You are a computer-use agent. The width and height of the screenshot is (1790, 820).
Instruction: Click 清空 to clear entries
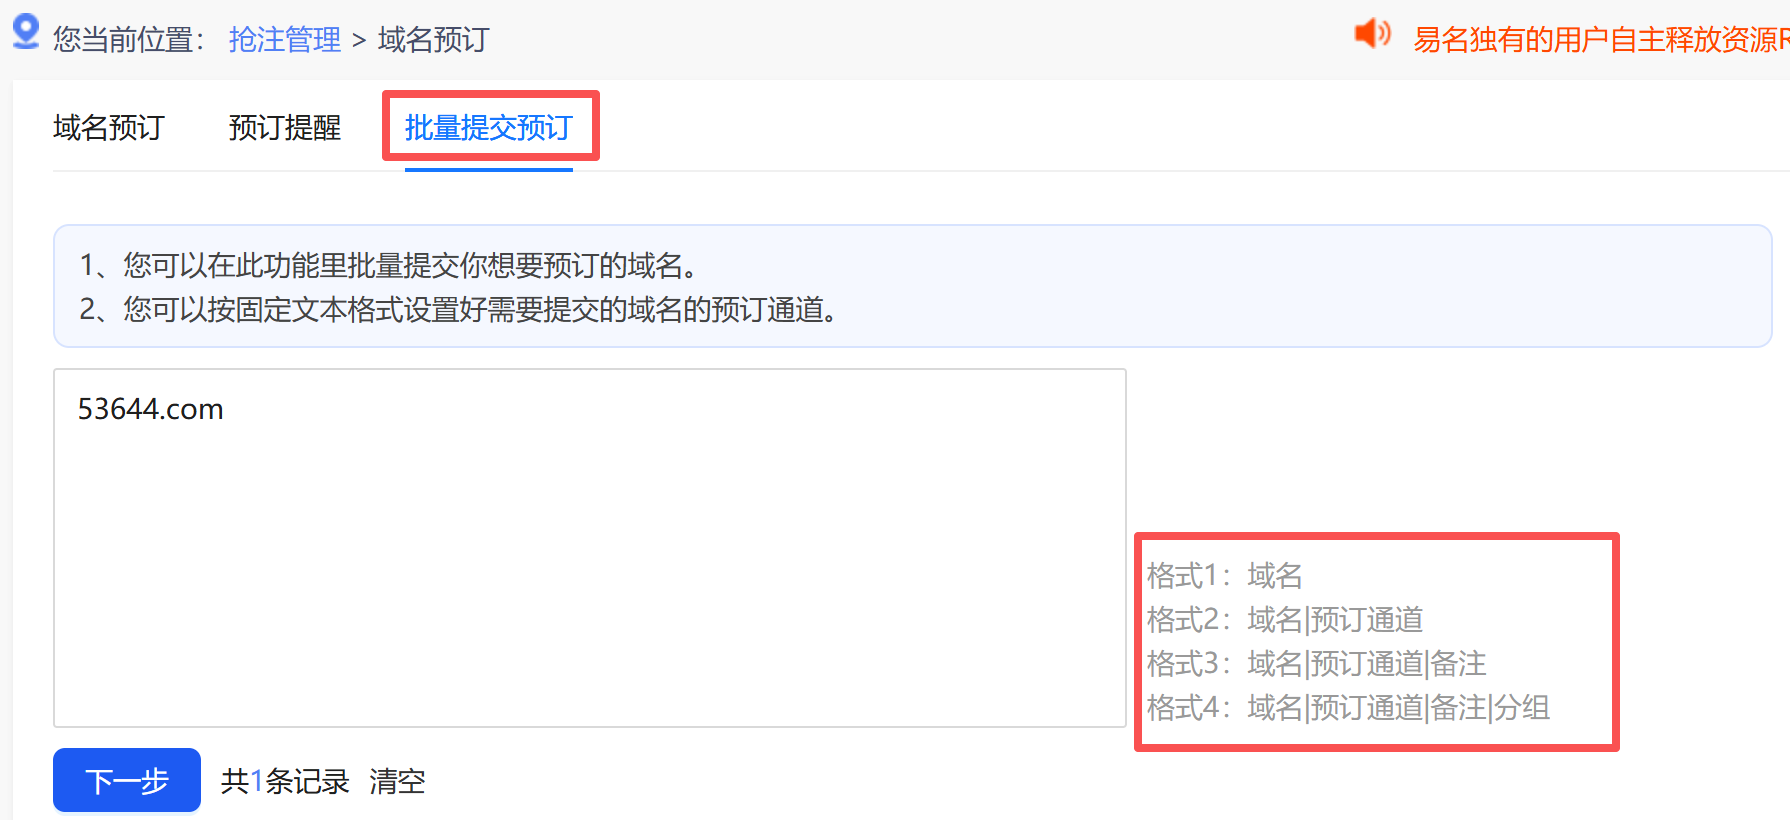pyautogui.click(x=397, y=781)
